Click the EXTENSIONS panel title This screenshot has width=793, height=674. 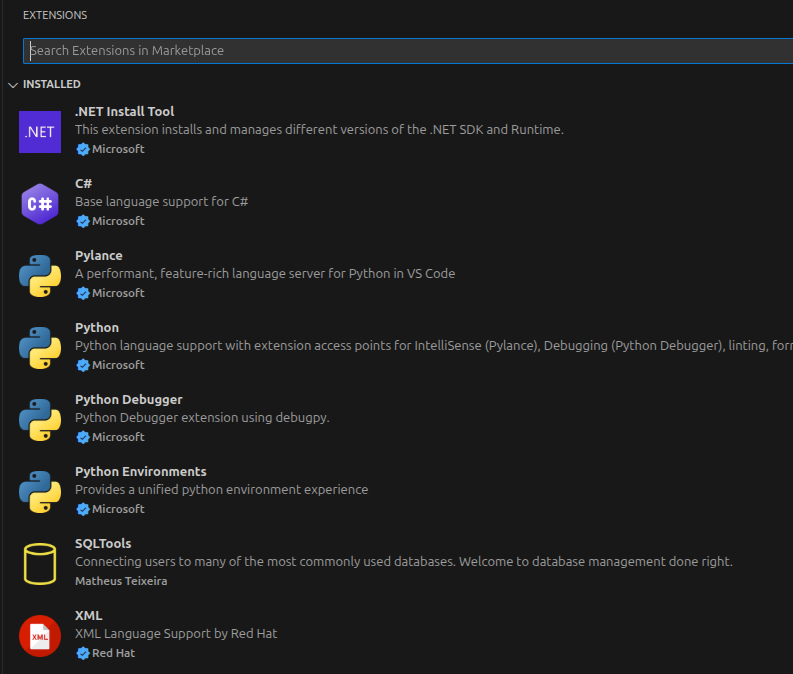coord(55,16)
